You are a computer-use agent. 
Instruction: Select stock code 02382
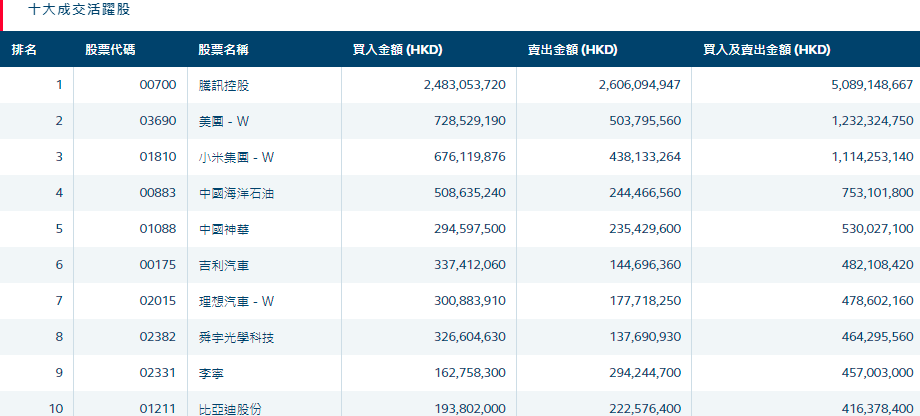pyautogui.click(x=158, y=337)
